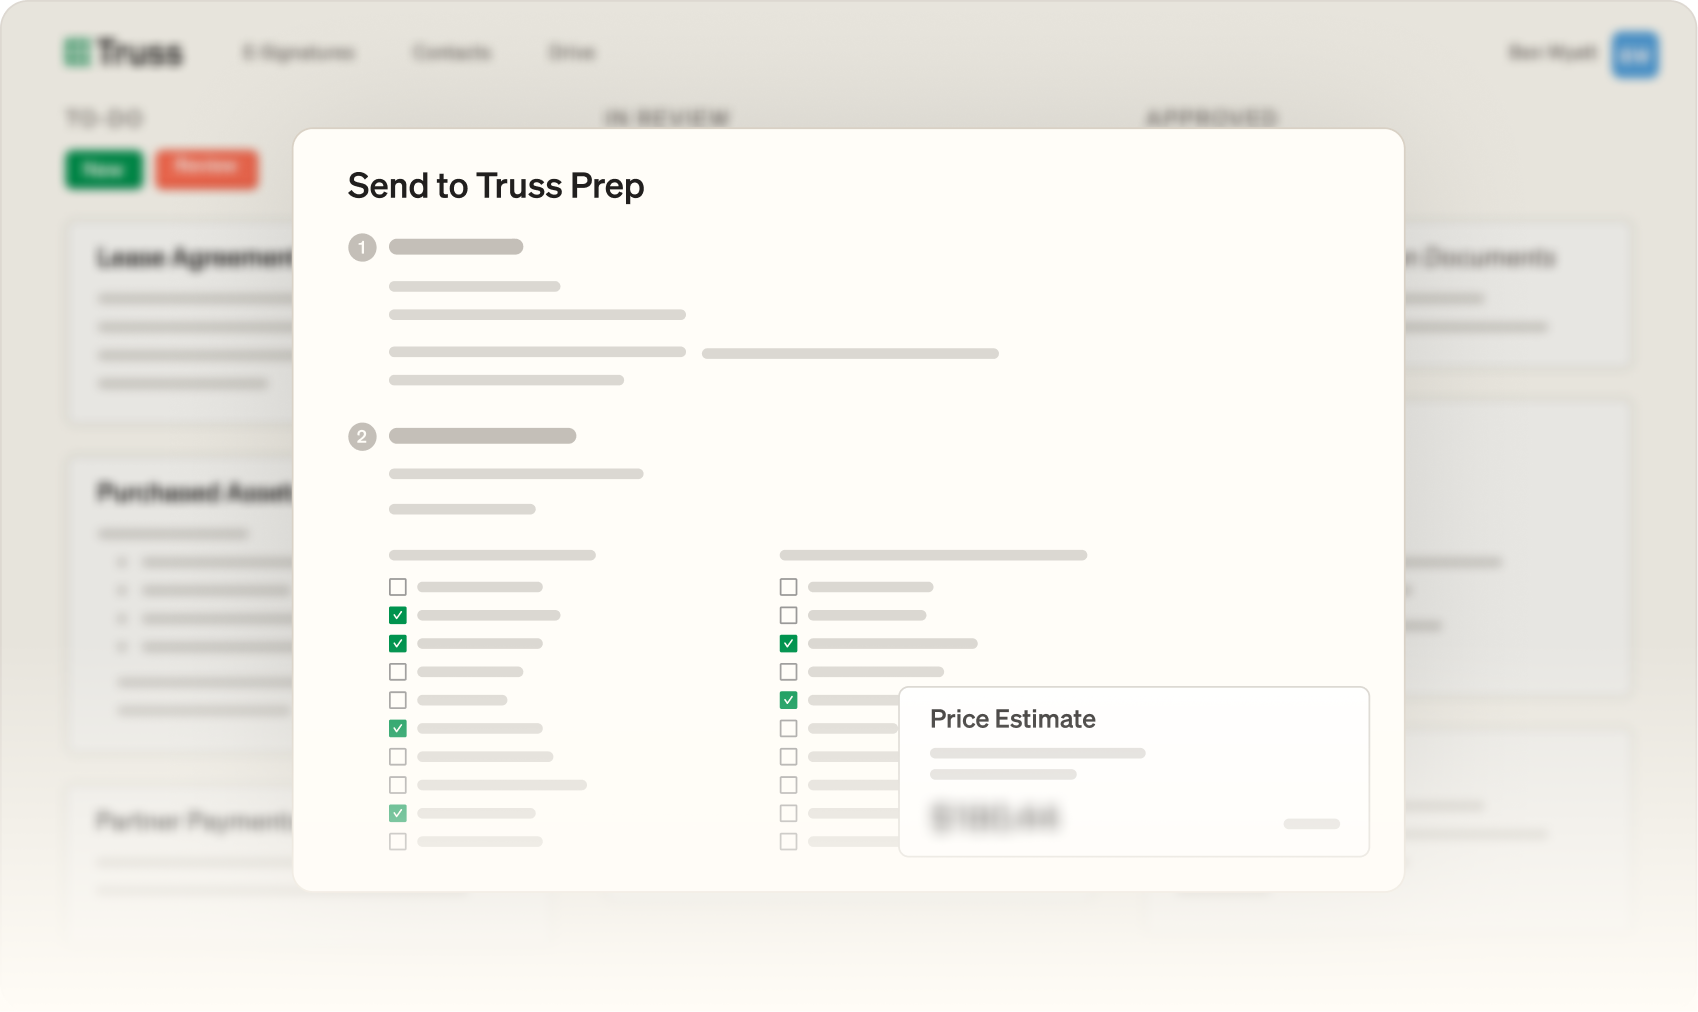The height and width of the screenshot is (1012, 1698).
Task: Check the fourth checkbox in the right column
Action: point(789,672)
